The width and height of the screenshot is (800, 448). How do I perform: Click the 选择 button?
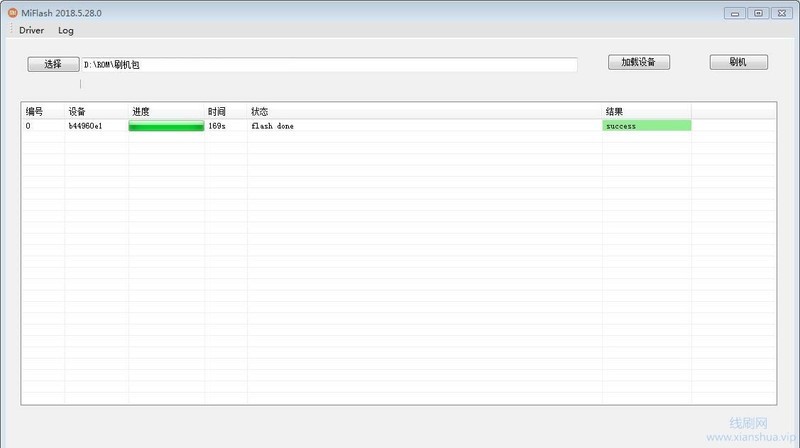(53, 64)
